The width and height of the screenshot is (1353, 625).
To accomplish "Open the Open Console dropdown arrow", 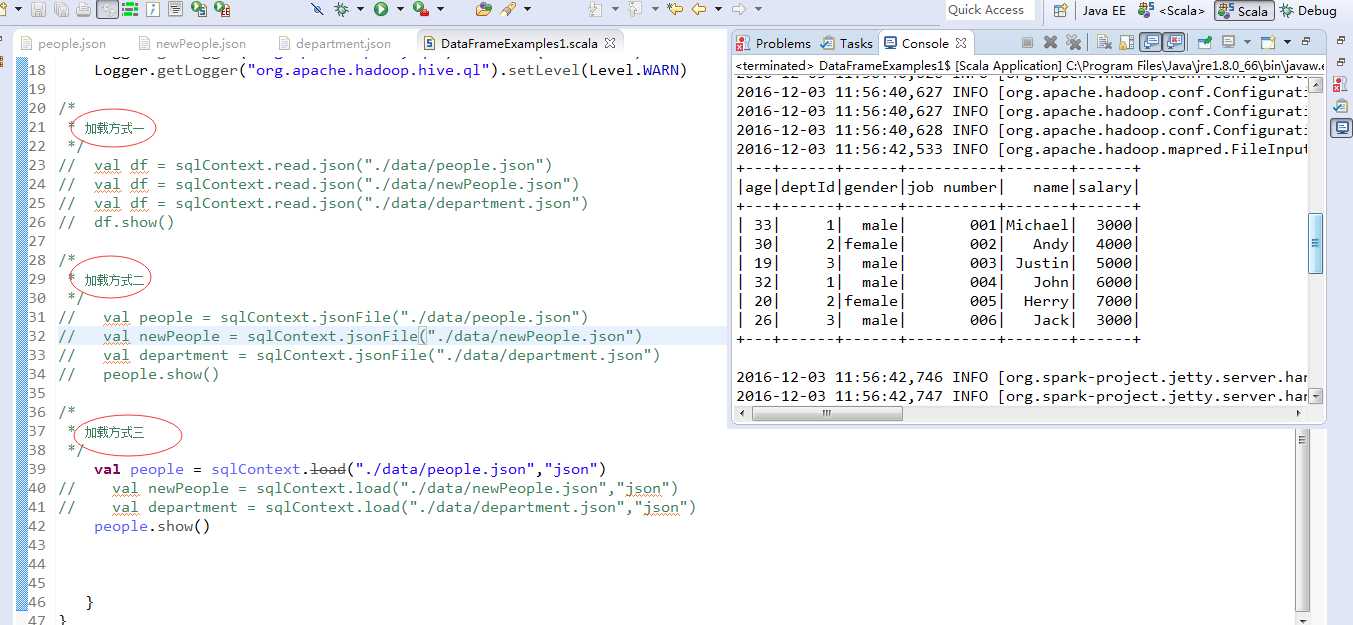I will click(1287, 43).
